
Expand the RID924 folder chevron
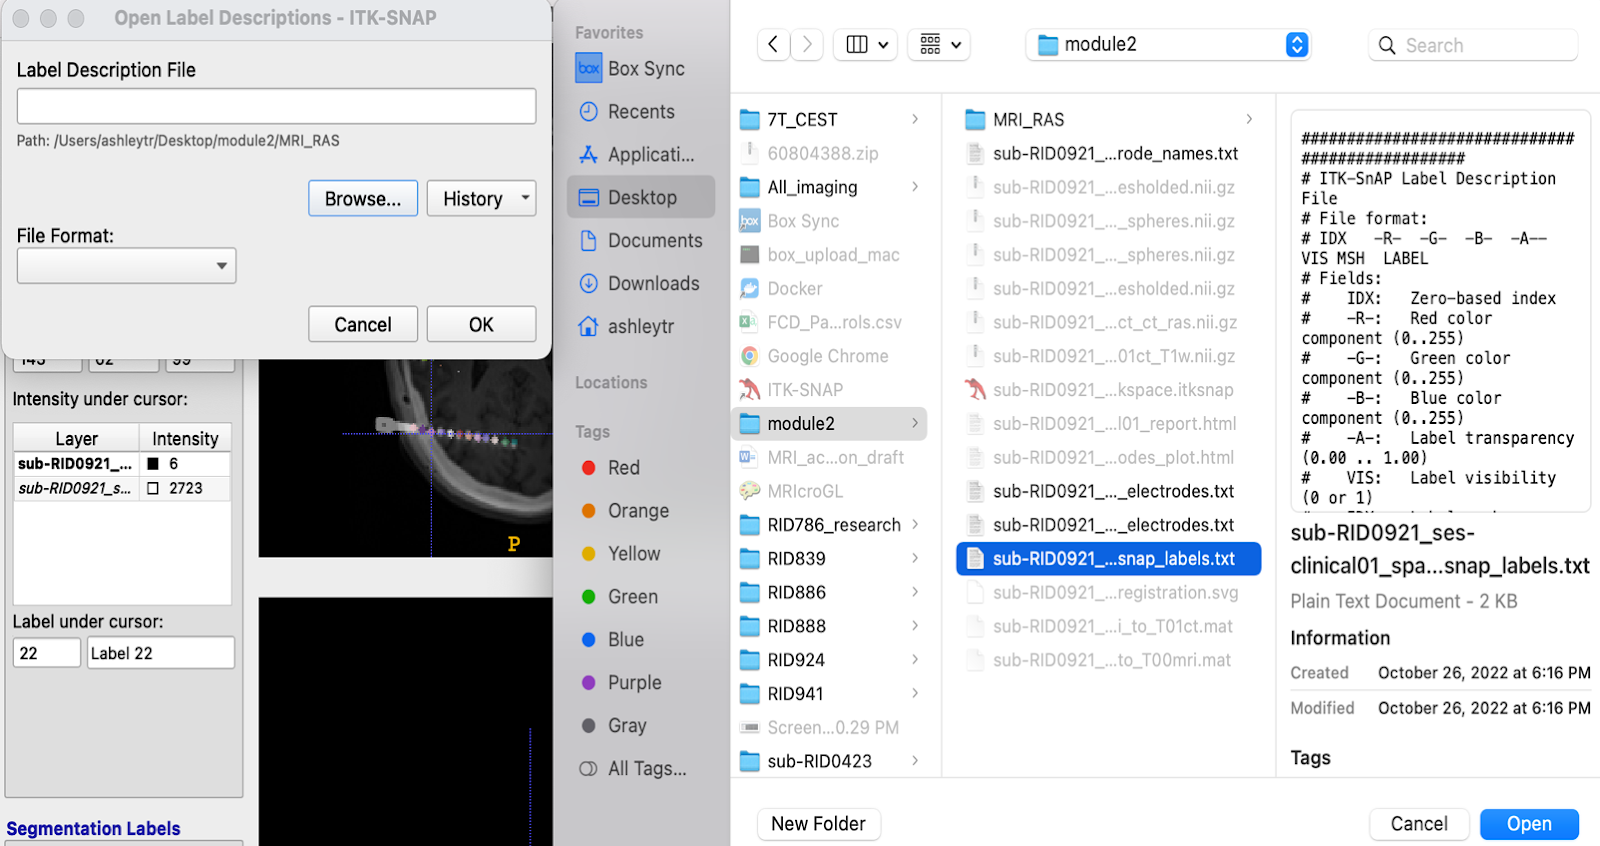(x=914, y=659)
